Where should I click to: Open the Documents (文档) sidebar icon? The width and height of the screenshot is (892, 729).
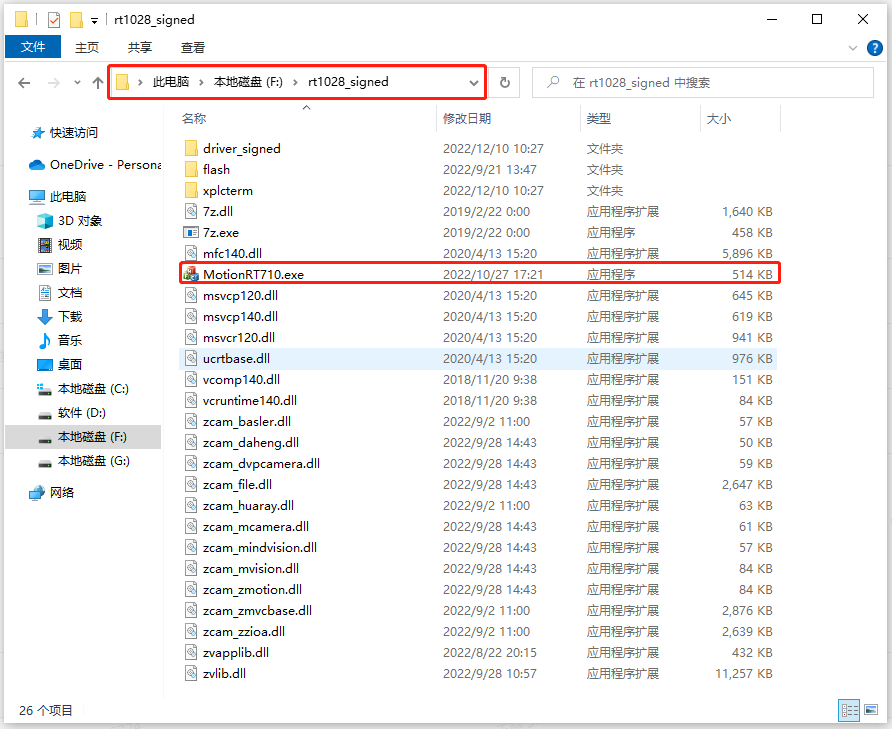pyautogui.click(x=45, y=293)
